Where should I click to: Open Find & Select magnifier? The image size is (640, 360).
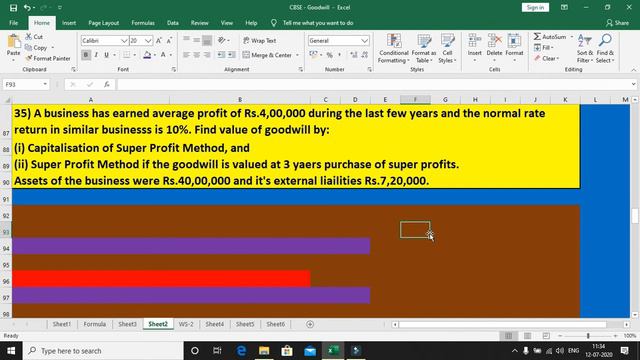click(x=605, y=49)
